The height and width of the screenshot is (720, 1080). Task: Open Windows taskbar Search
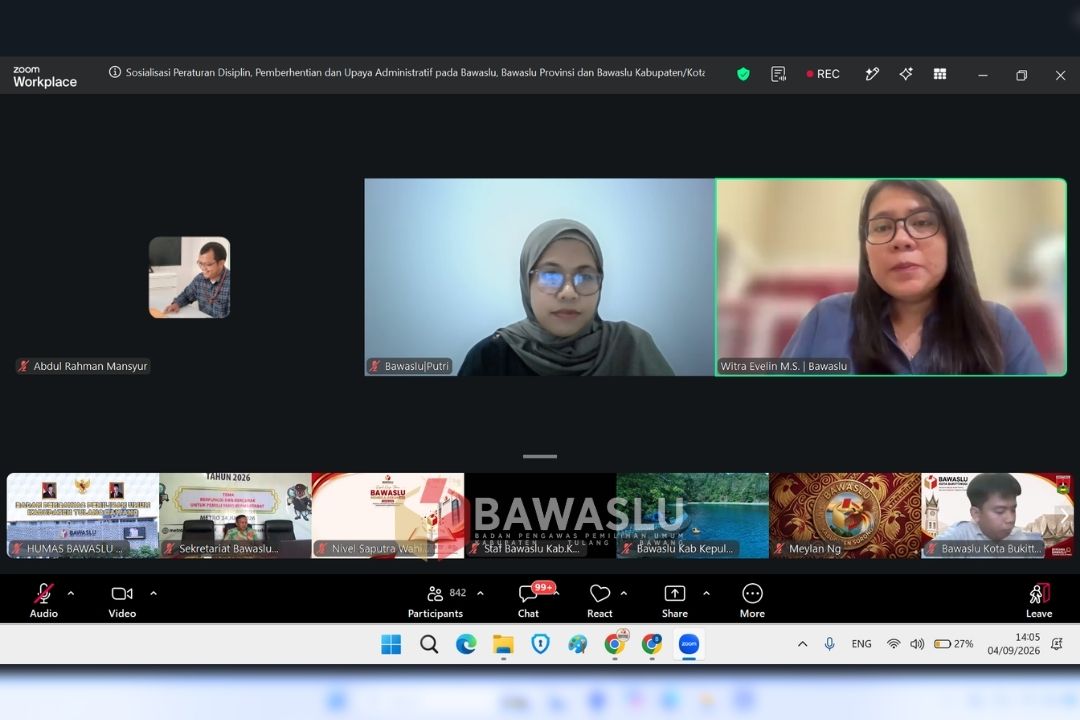click(428, 644)
